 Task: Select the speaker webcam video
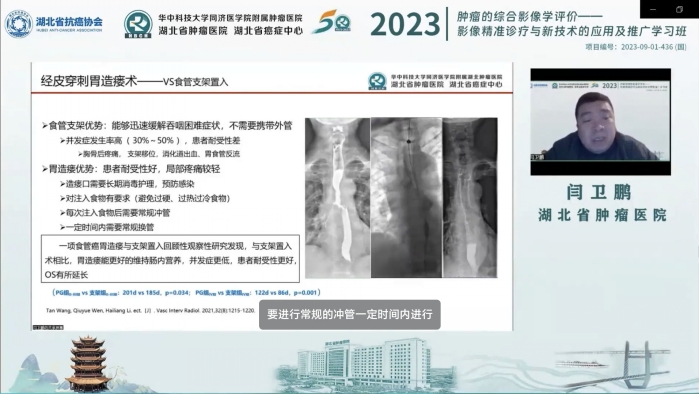click(x=600, y=122)
